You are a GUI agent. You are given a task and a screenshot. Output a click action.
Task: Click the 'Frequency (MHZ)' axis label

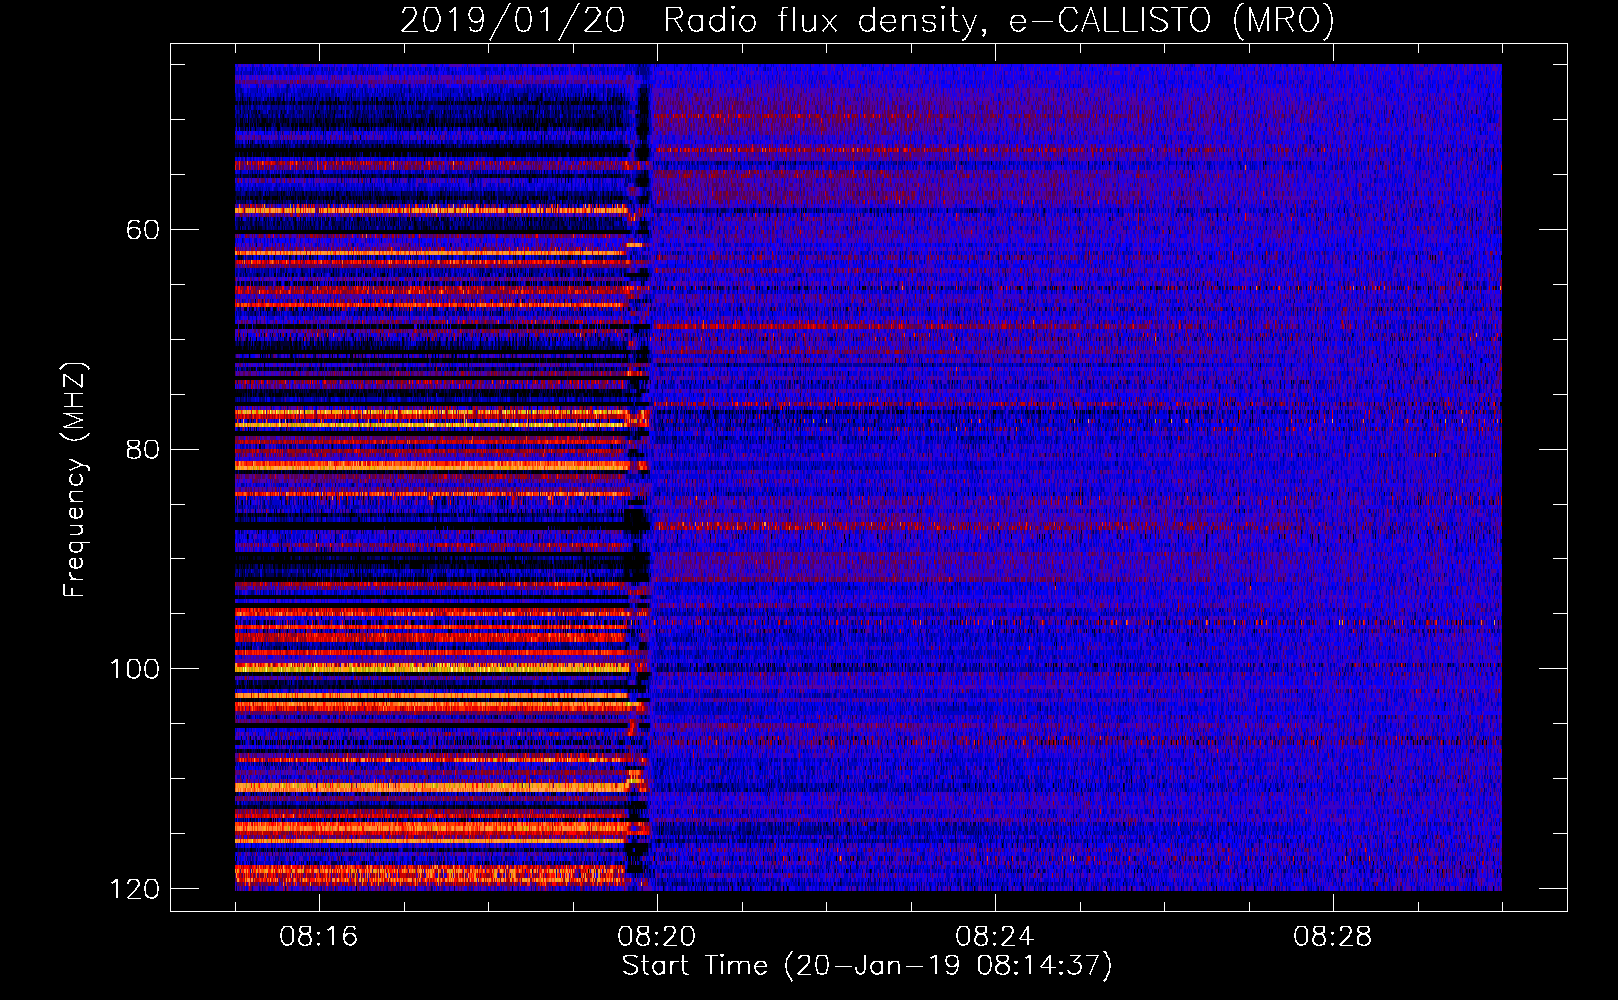pyautogui.click(x=74, y=480)
